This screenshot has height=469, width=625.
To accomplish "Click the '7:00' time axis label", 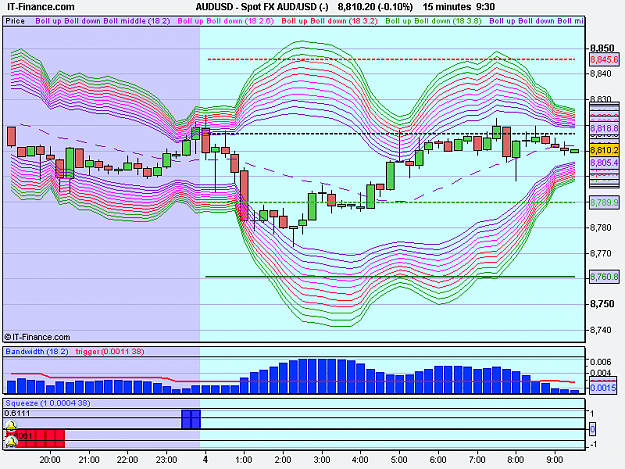I will point(477,460).
